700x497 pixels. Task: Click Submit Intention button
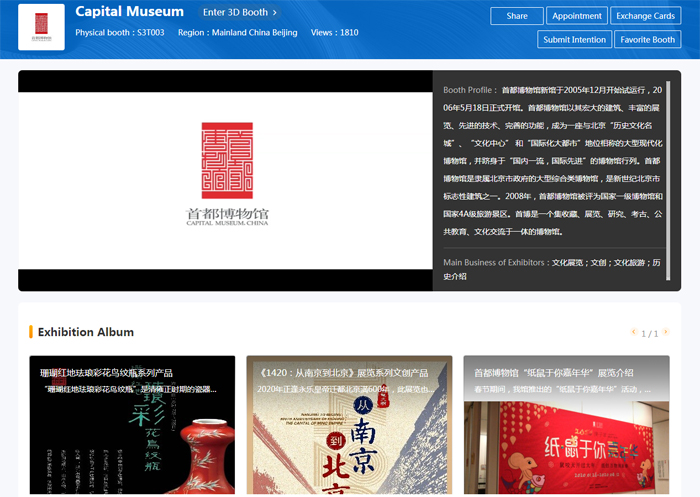click(x=575, y=39)
